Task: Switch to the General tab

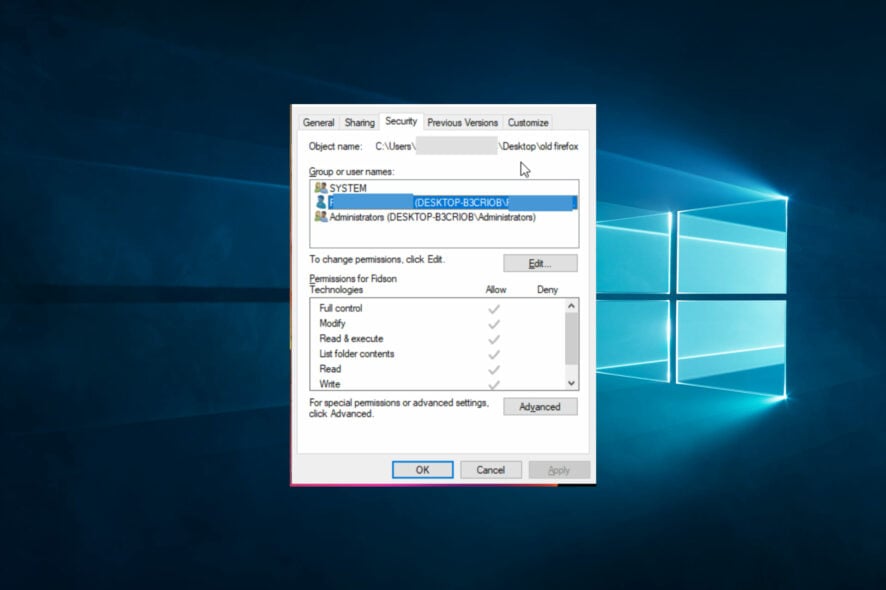Action: pyautogui.click(x=318, y=122)
